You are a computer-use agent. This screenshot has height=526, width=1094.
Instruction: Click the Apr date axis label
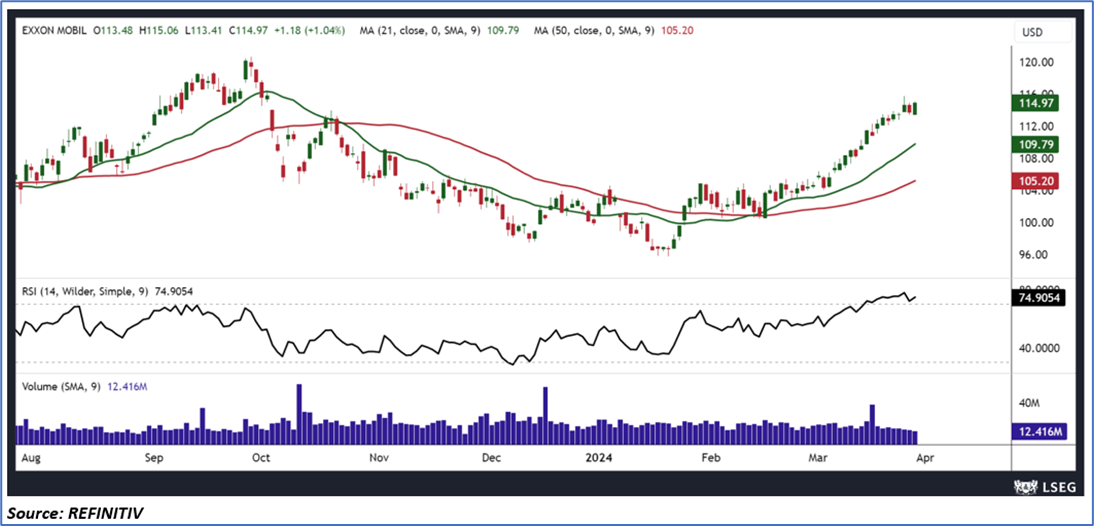click(924, 458)
